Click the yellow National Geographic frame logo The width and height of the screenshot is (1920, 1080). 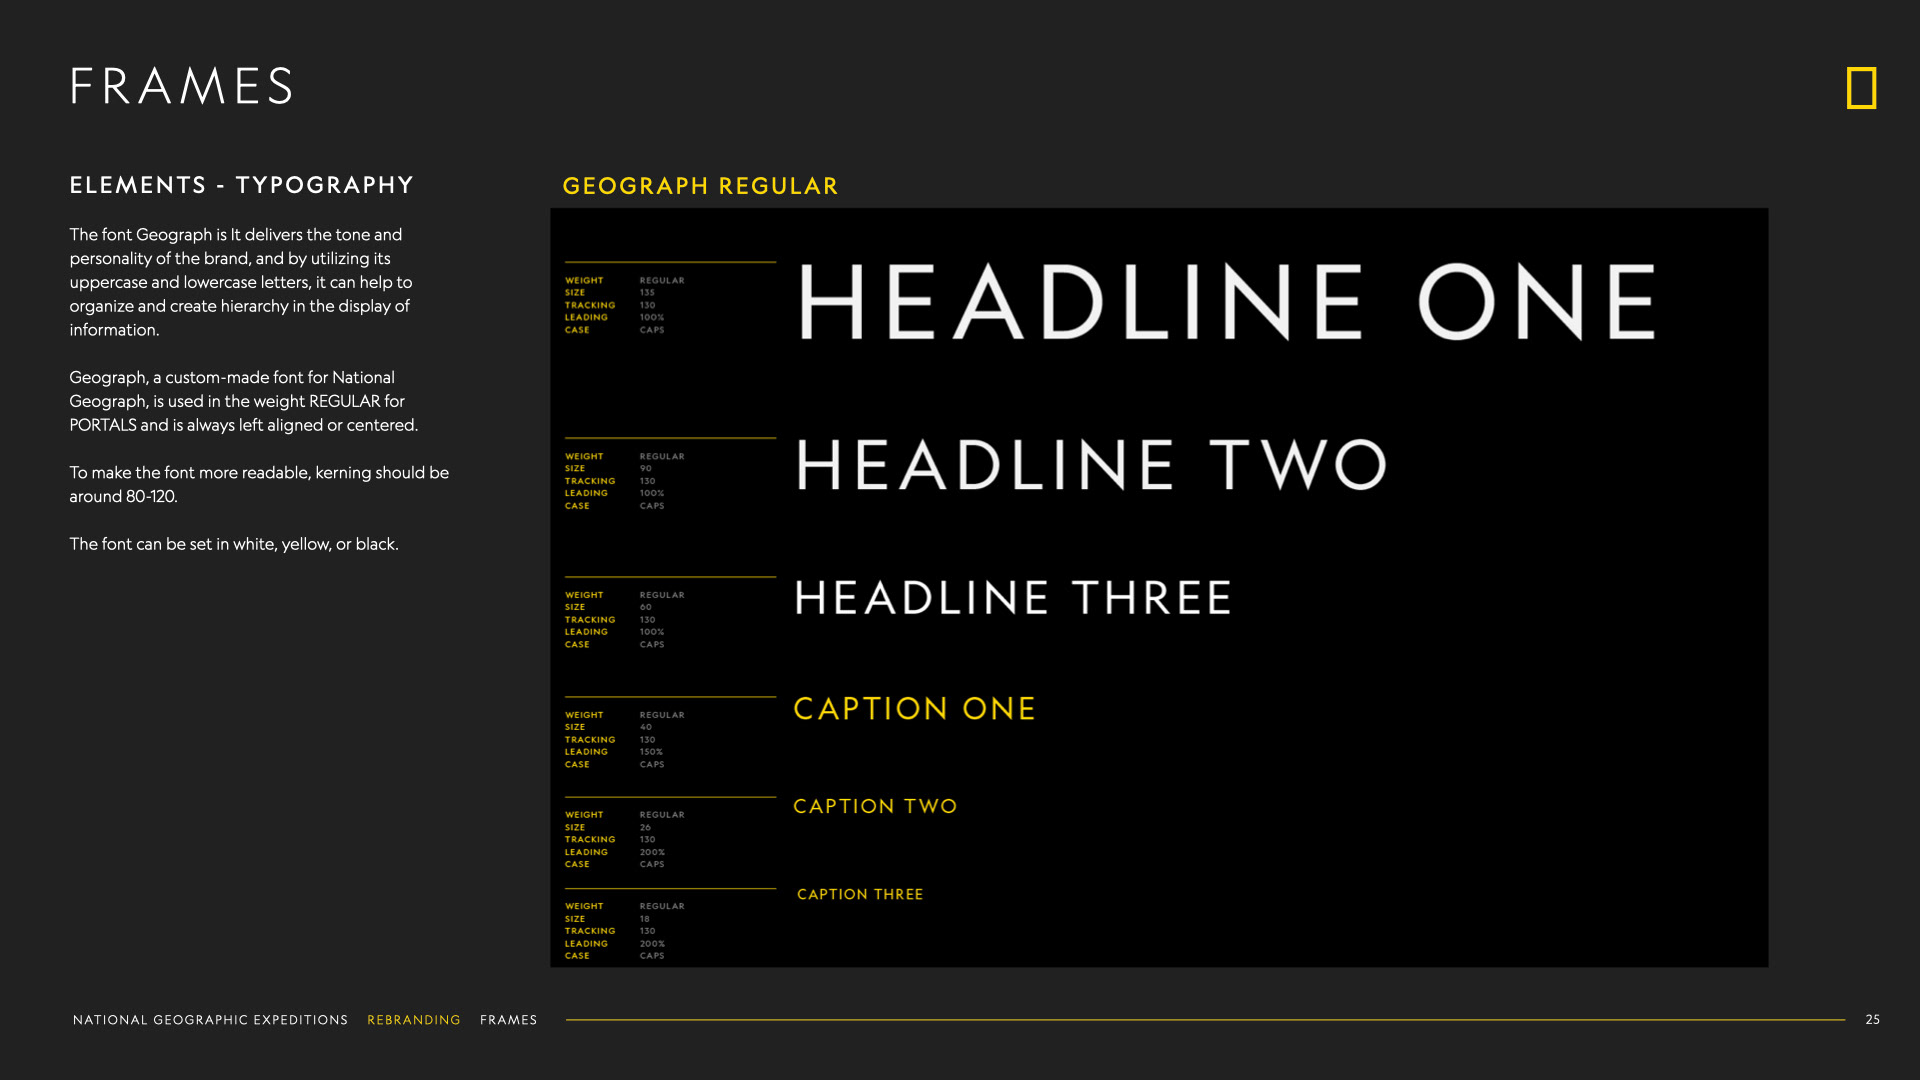point(1861,88)
